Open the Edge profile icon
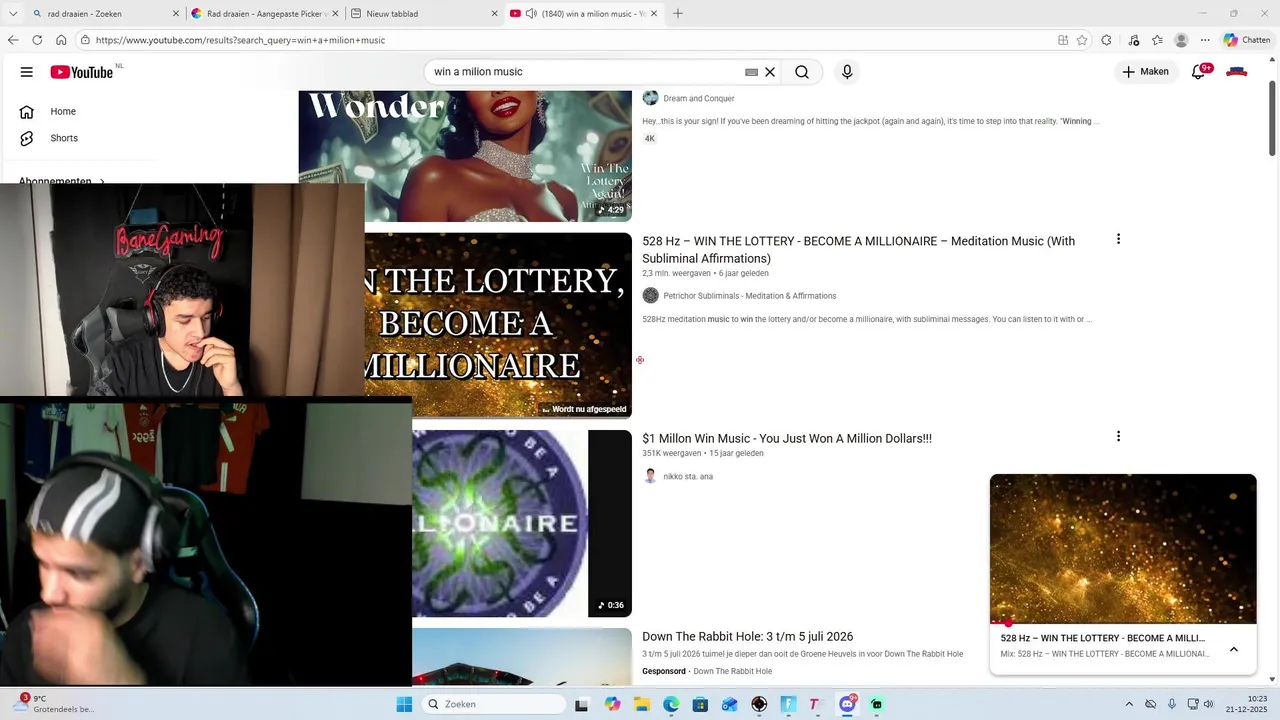 tap(1181, 40)
